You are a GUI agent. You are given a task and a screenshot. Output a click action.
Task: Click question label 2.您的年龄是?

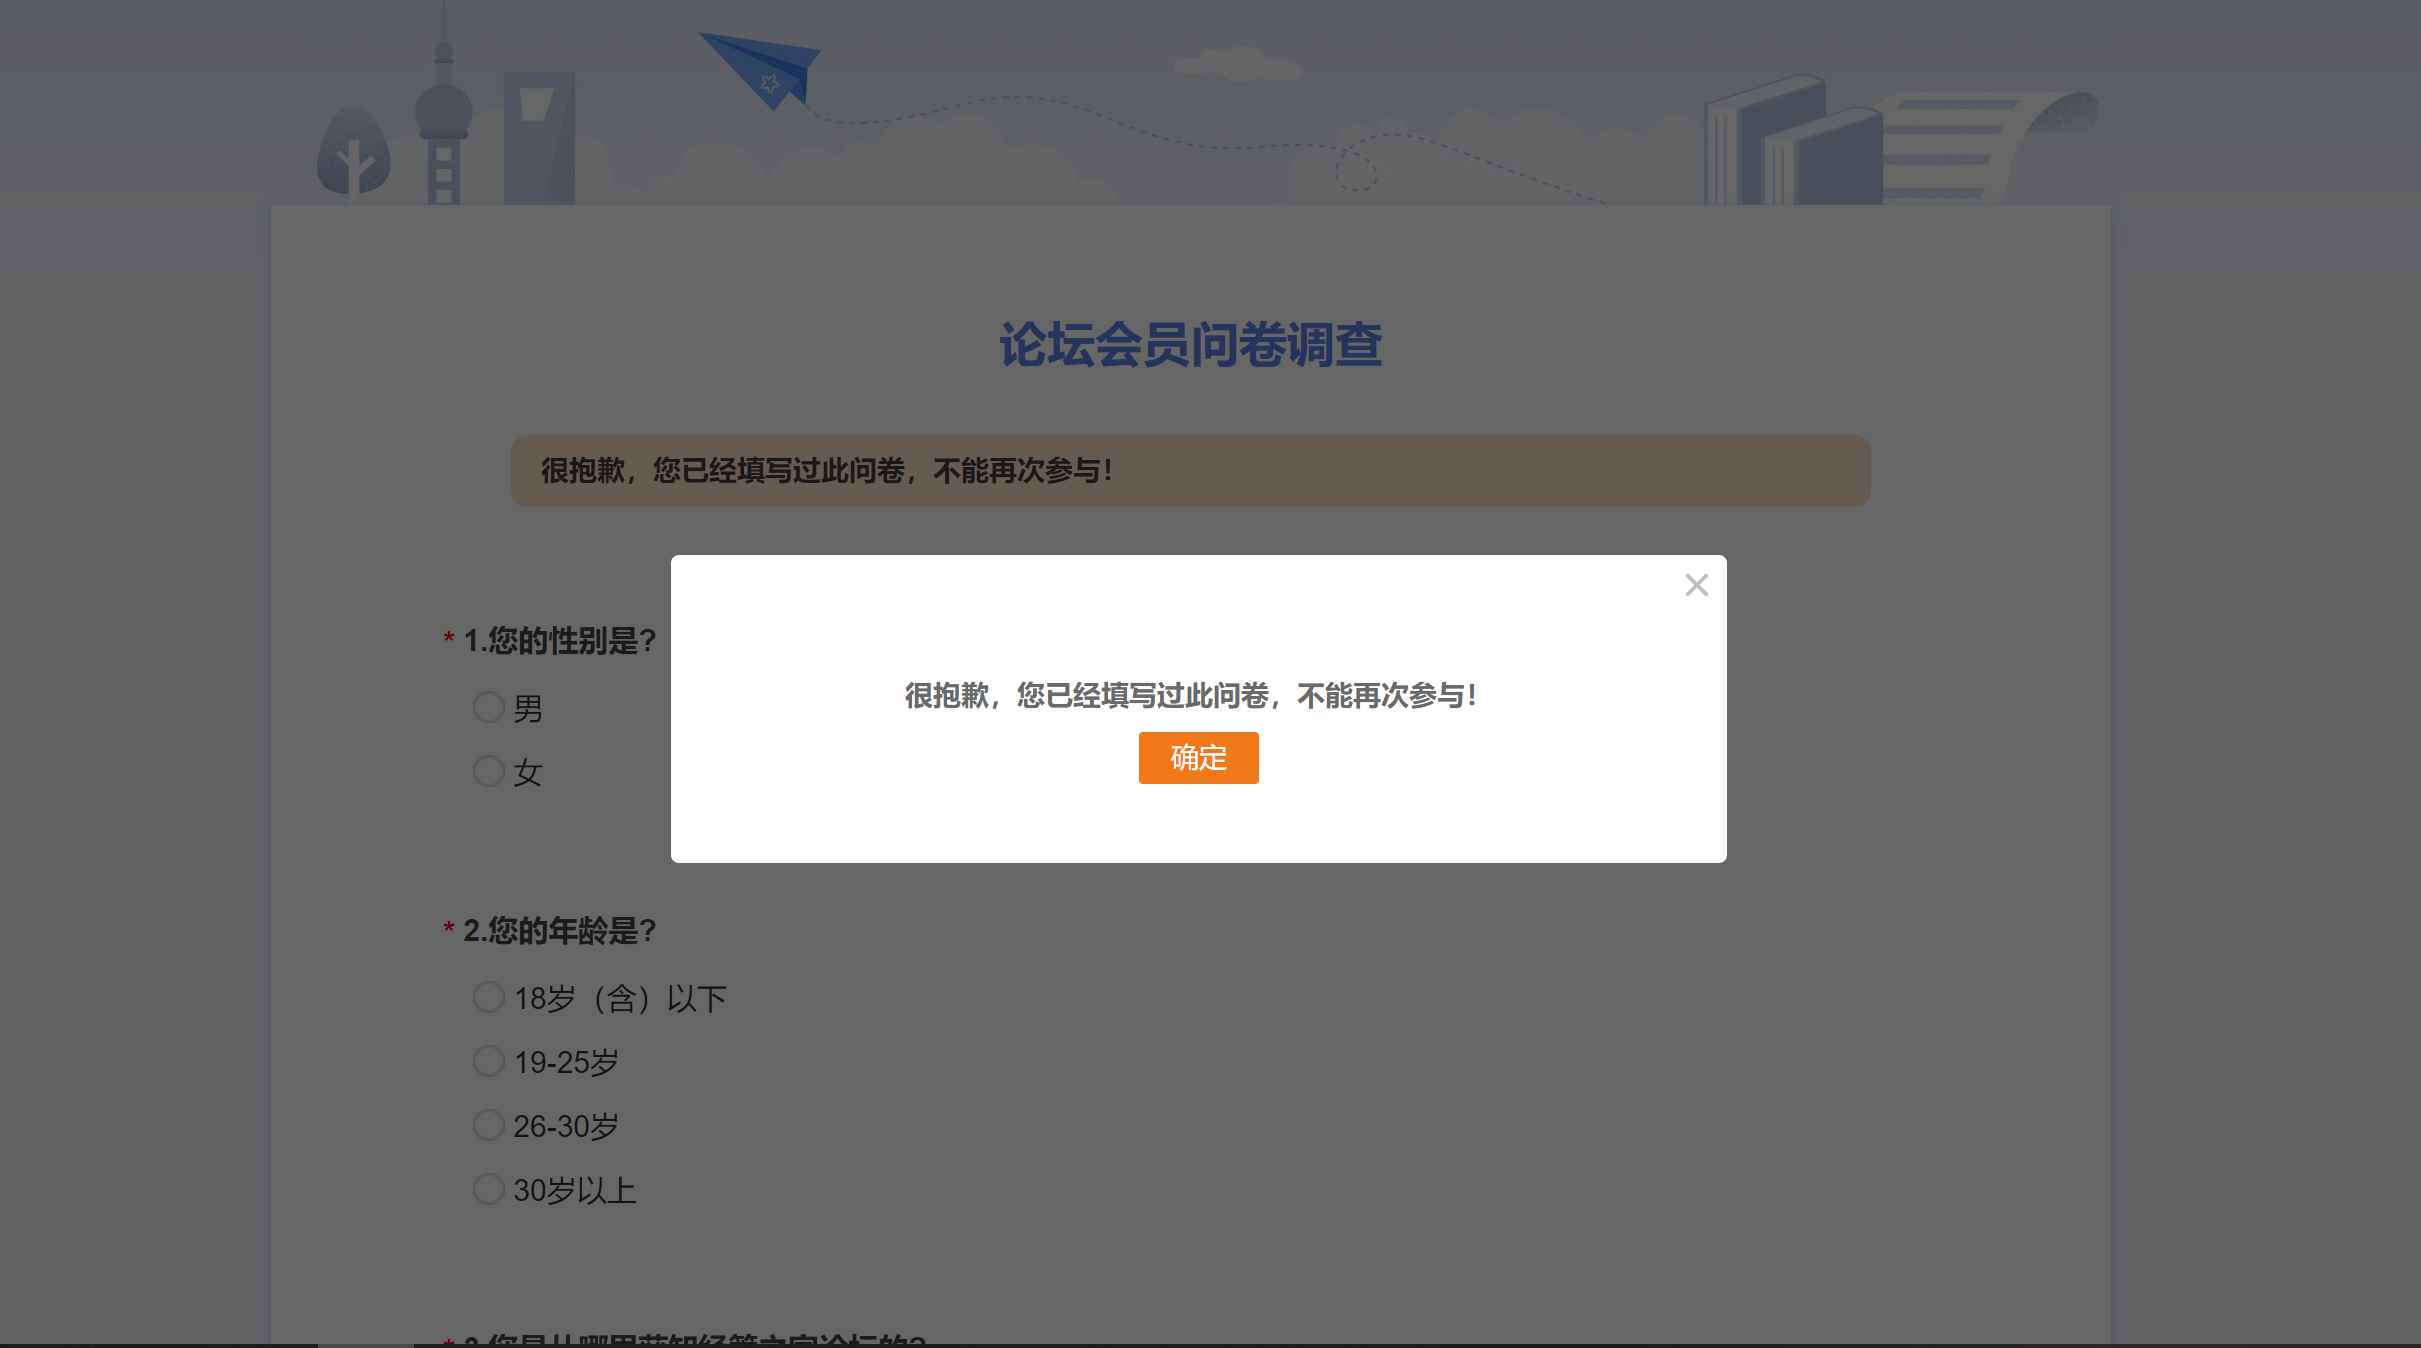(559, 931)
